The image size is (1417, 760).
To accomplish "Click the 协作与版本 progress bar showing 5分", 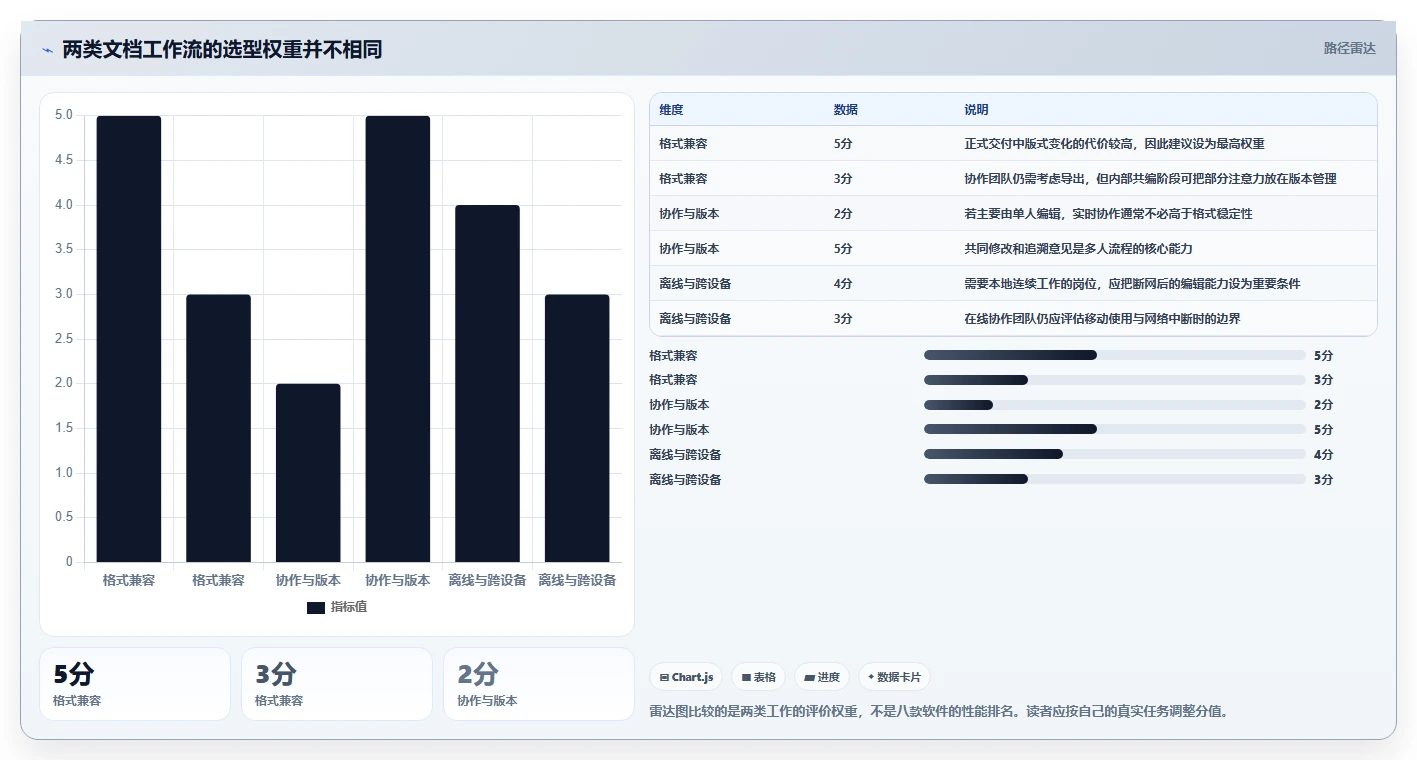I will [1115, 429].
